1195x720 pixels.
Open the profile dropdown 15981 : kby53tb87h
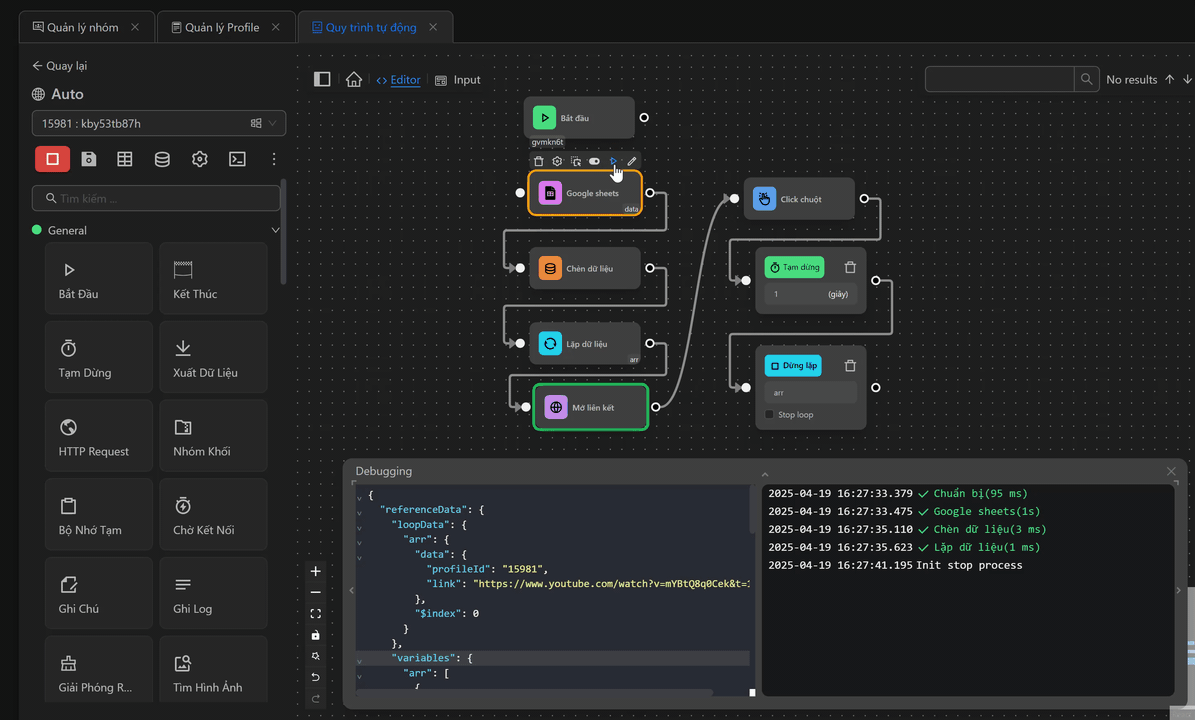click(158, 124)
